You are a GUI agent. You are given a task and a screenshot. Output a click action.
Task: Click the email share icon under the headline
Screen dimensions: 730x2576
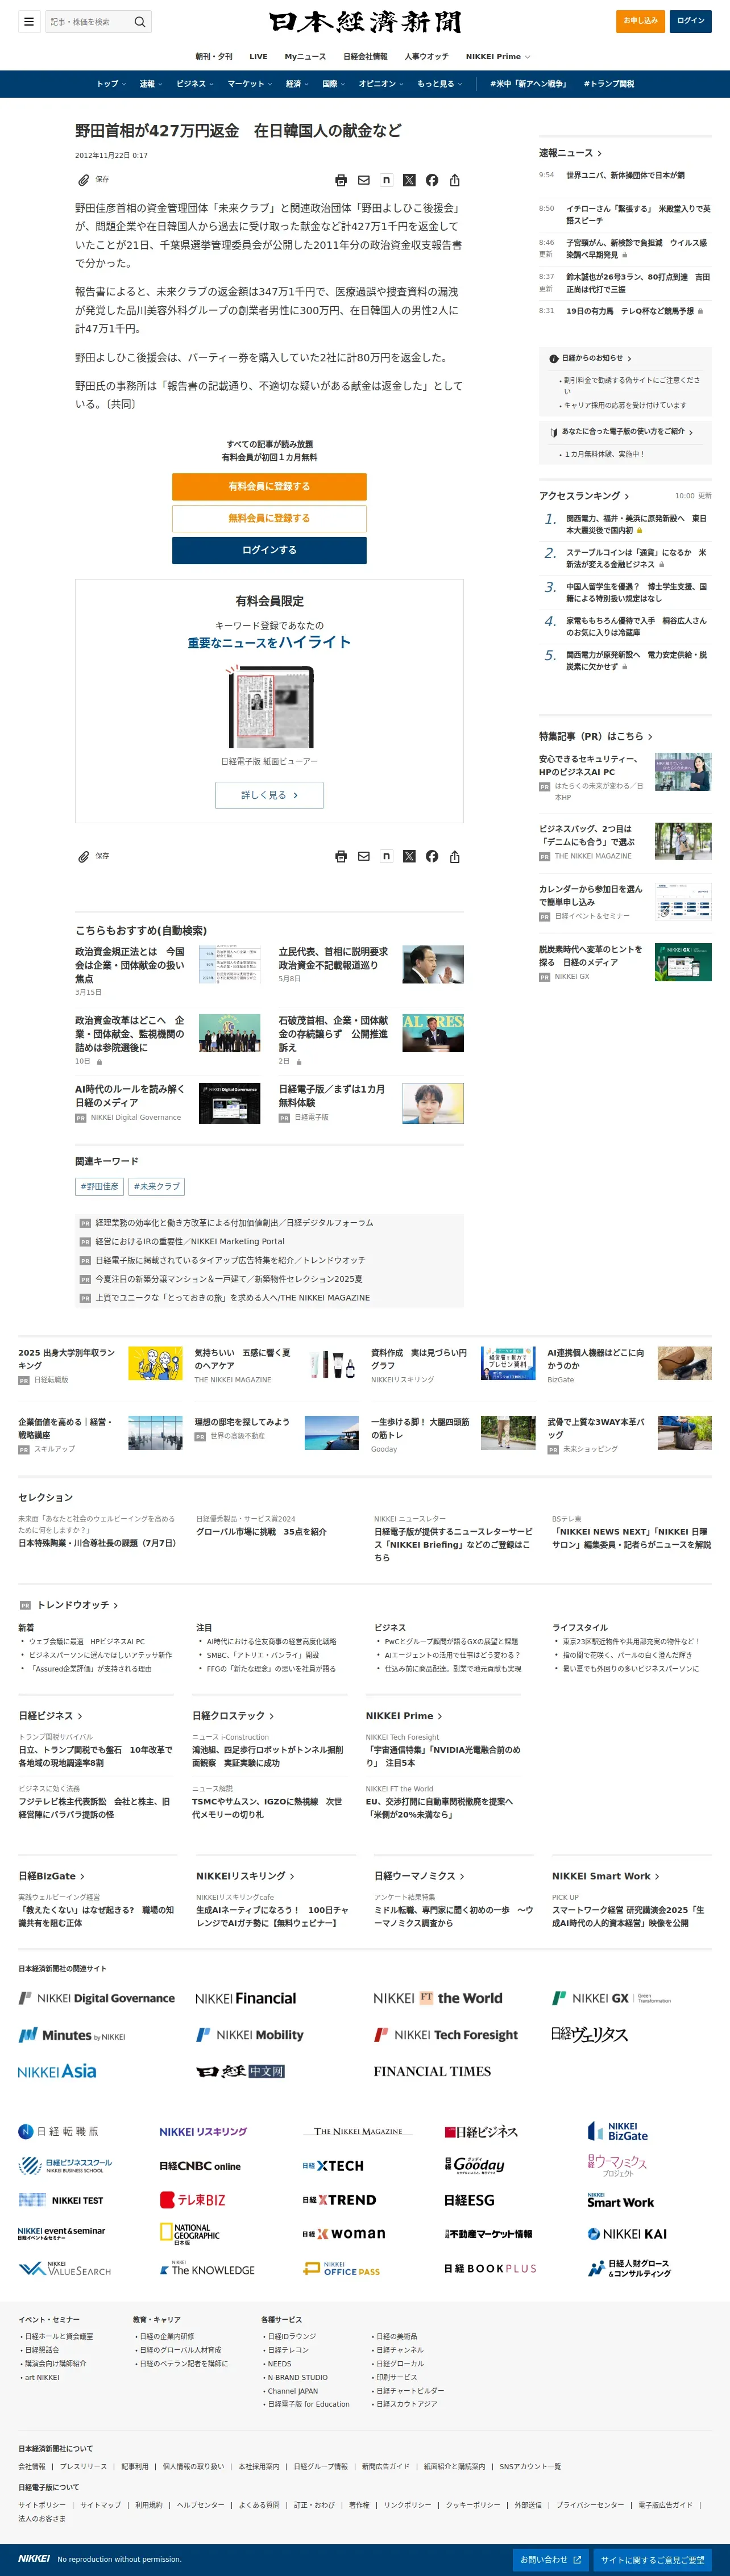point(364,180)
